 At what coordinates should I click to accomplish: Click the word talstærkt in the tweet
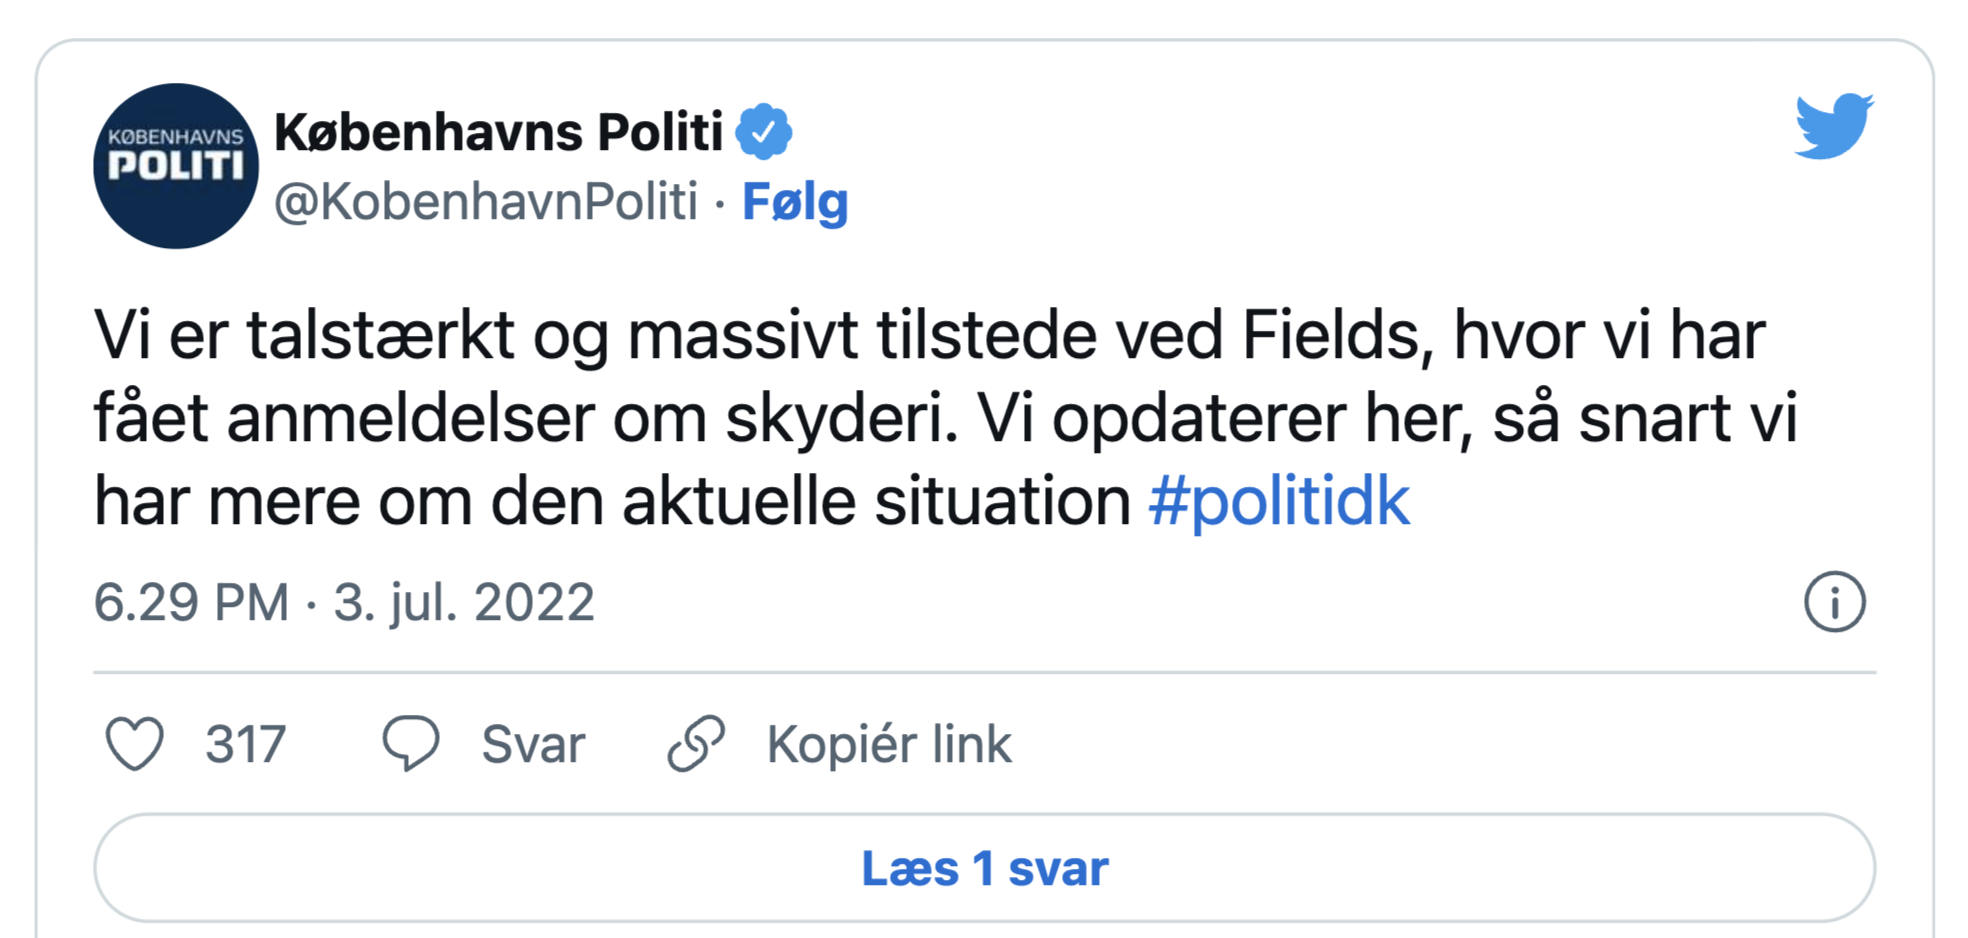[380, 336]
